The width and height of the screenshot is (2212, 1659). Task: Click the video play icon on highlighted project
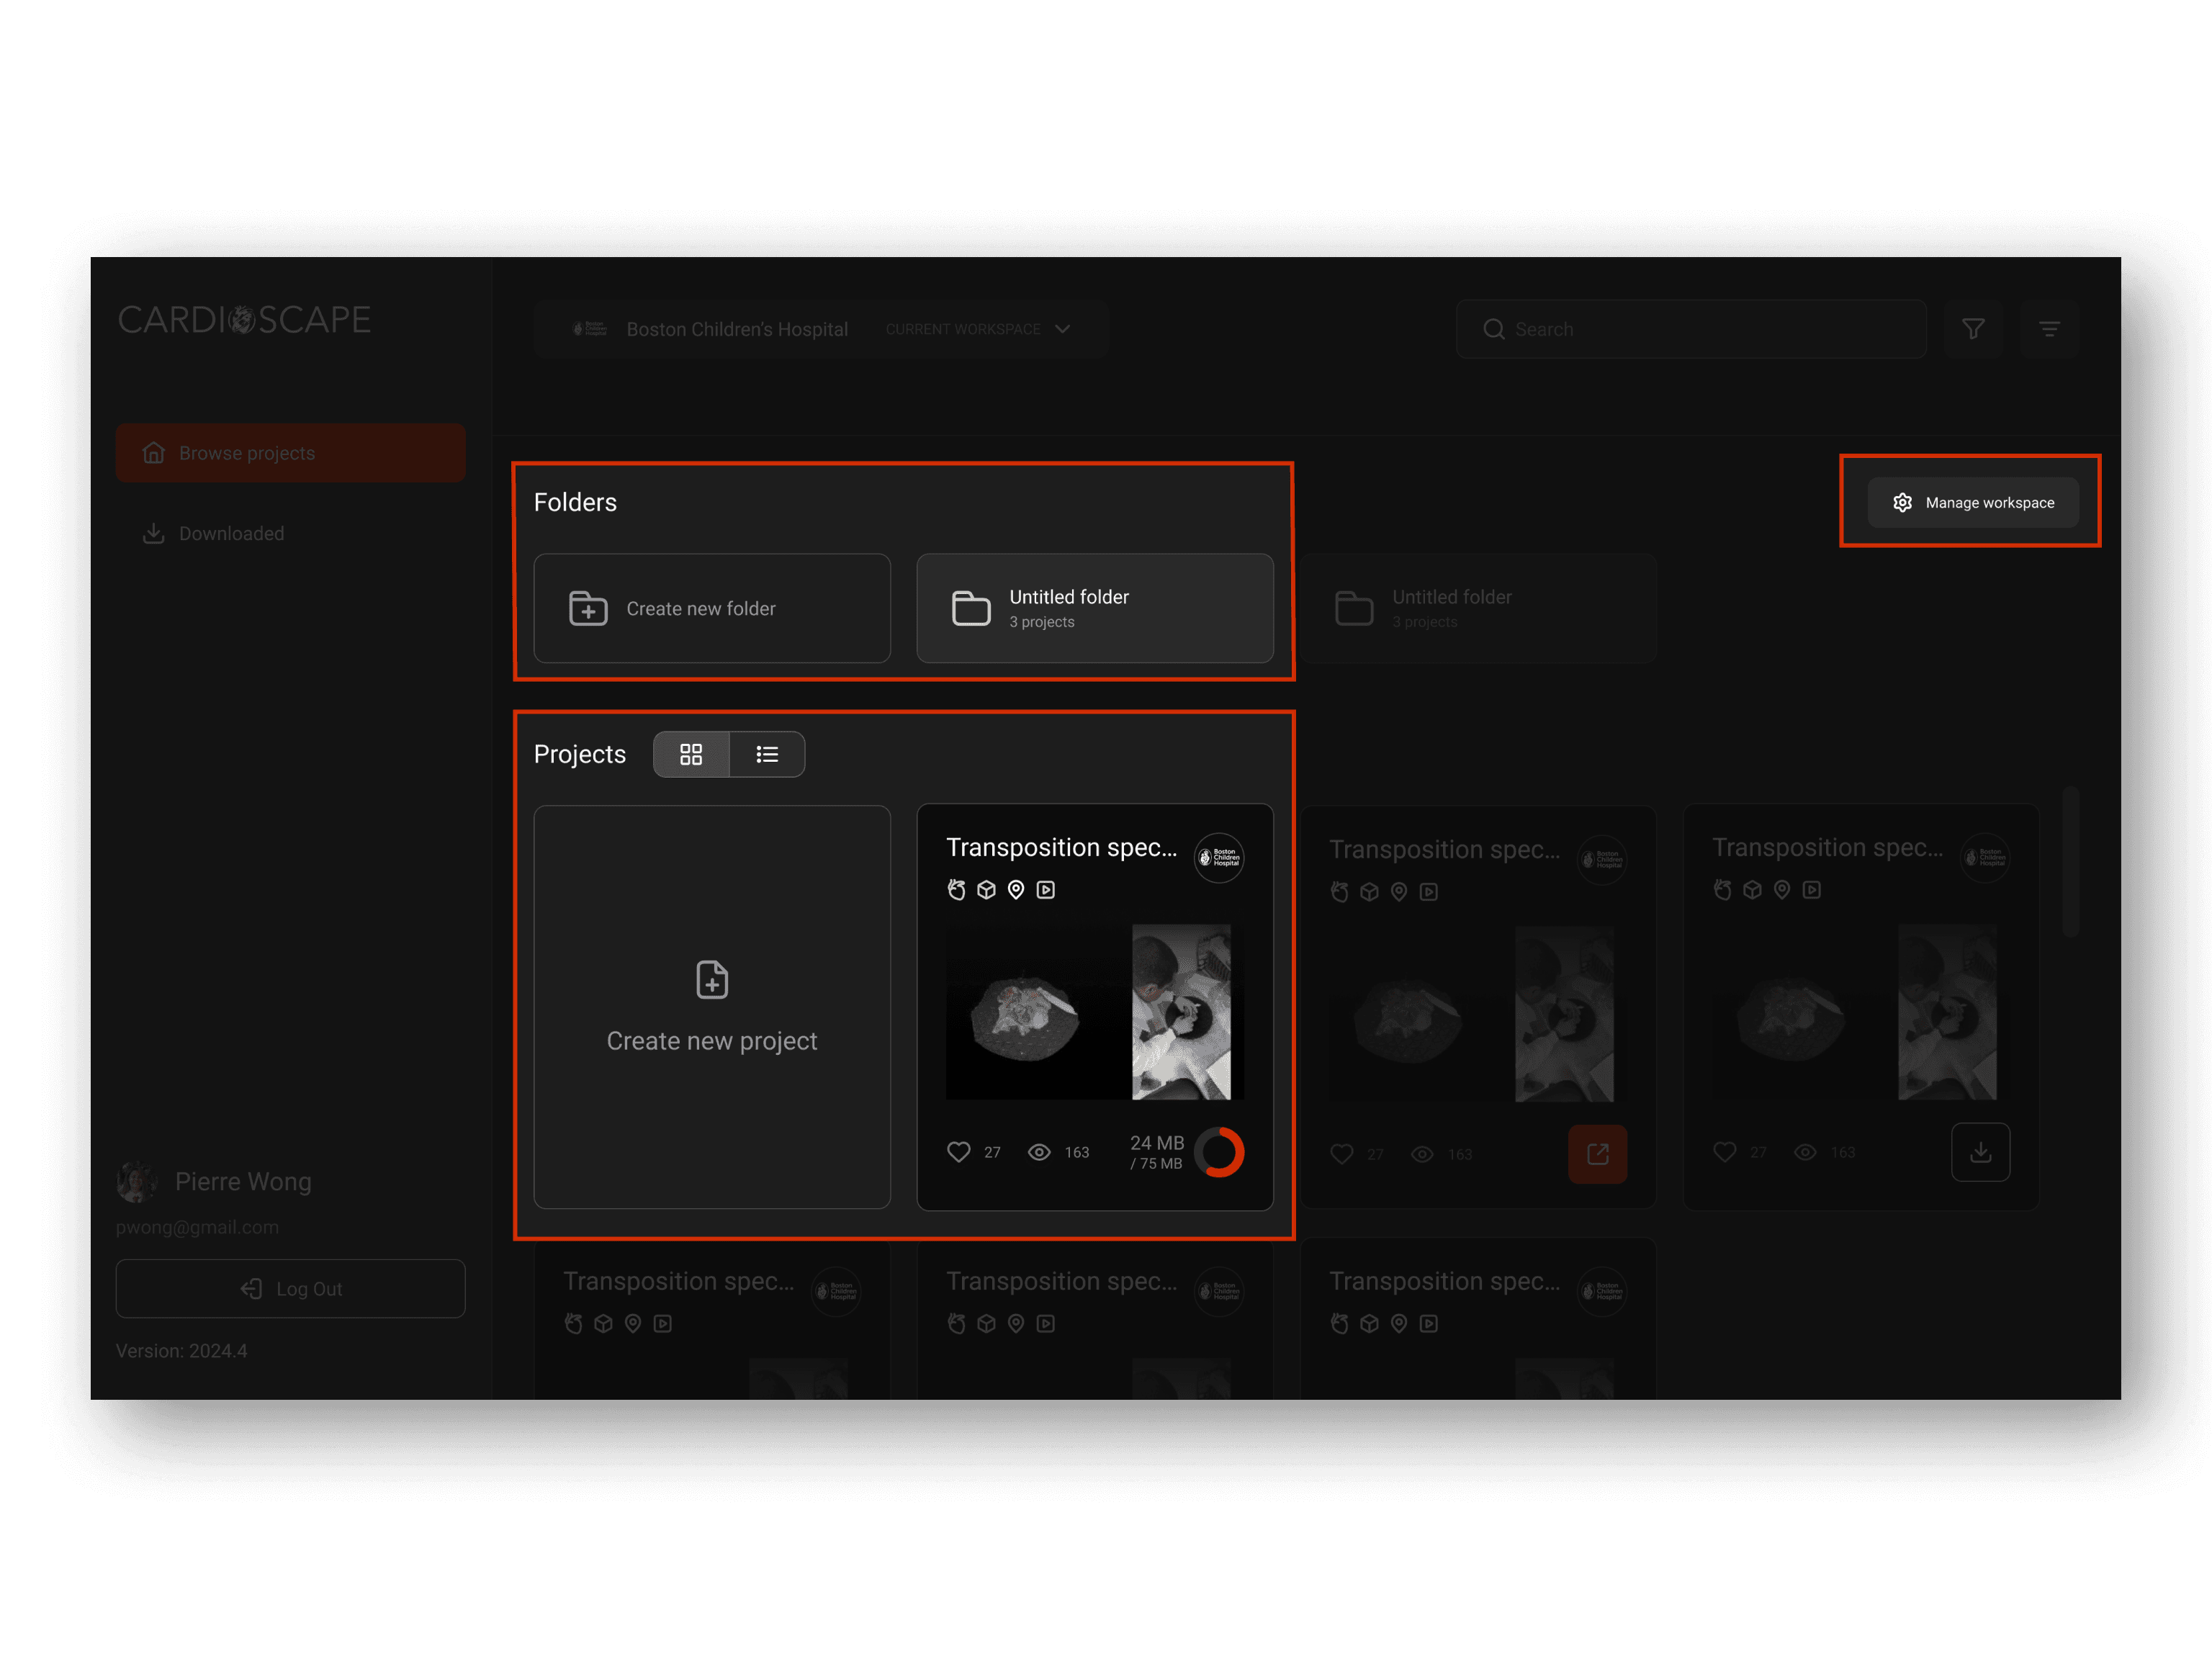pos(1046,890)
